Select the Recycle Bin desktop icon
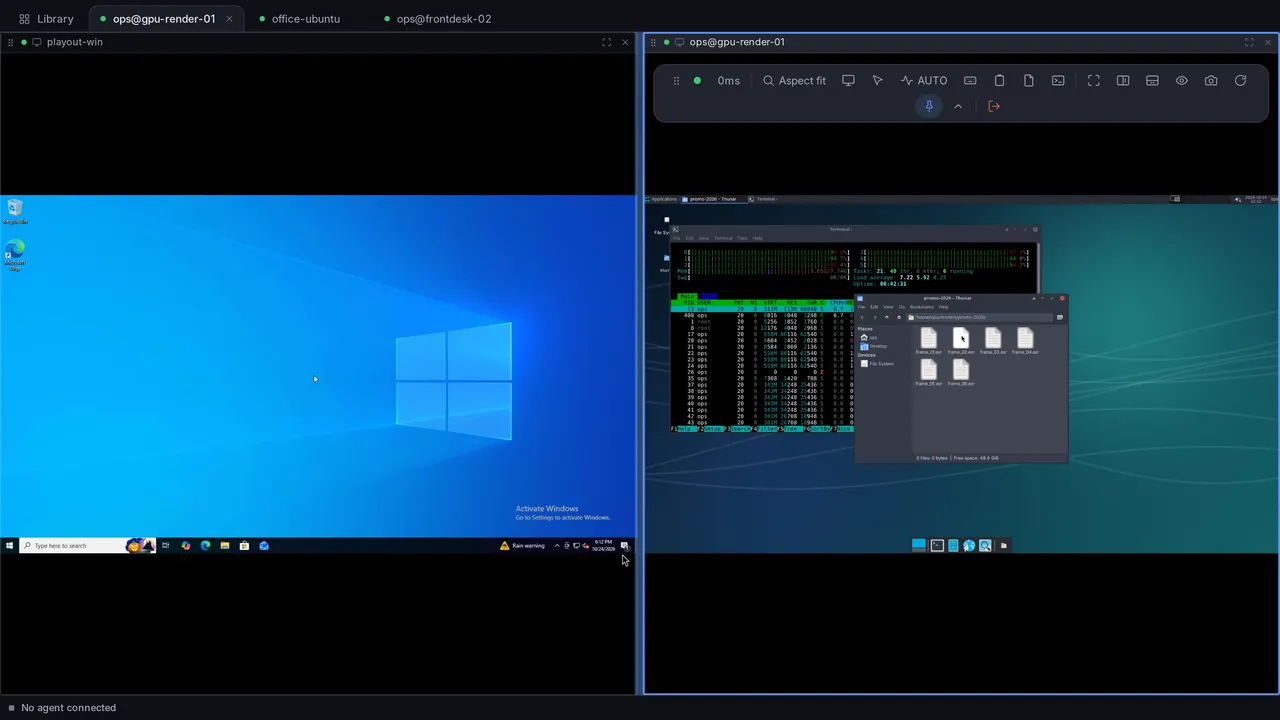This screenshot has height=720, width=1280. pos(15,211)
